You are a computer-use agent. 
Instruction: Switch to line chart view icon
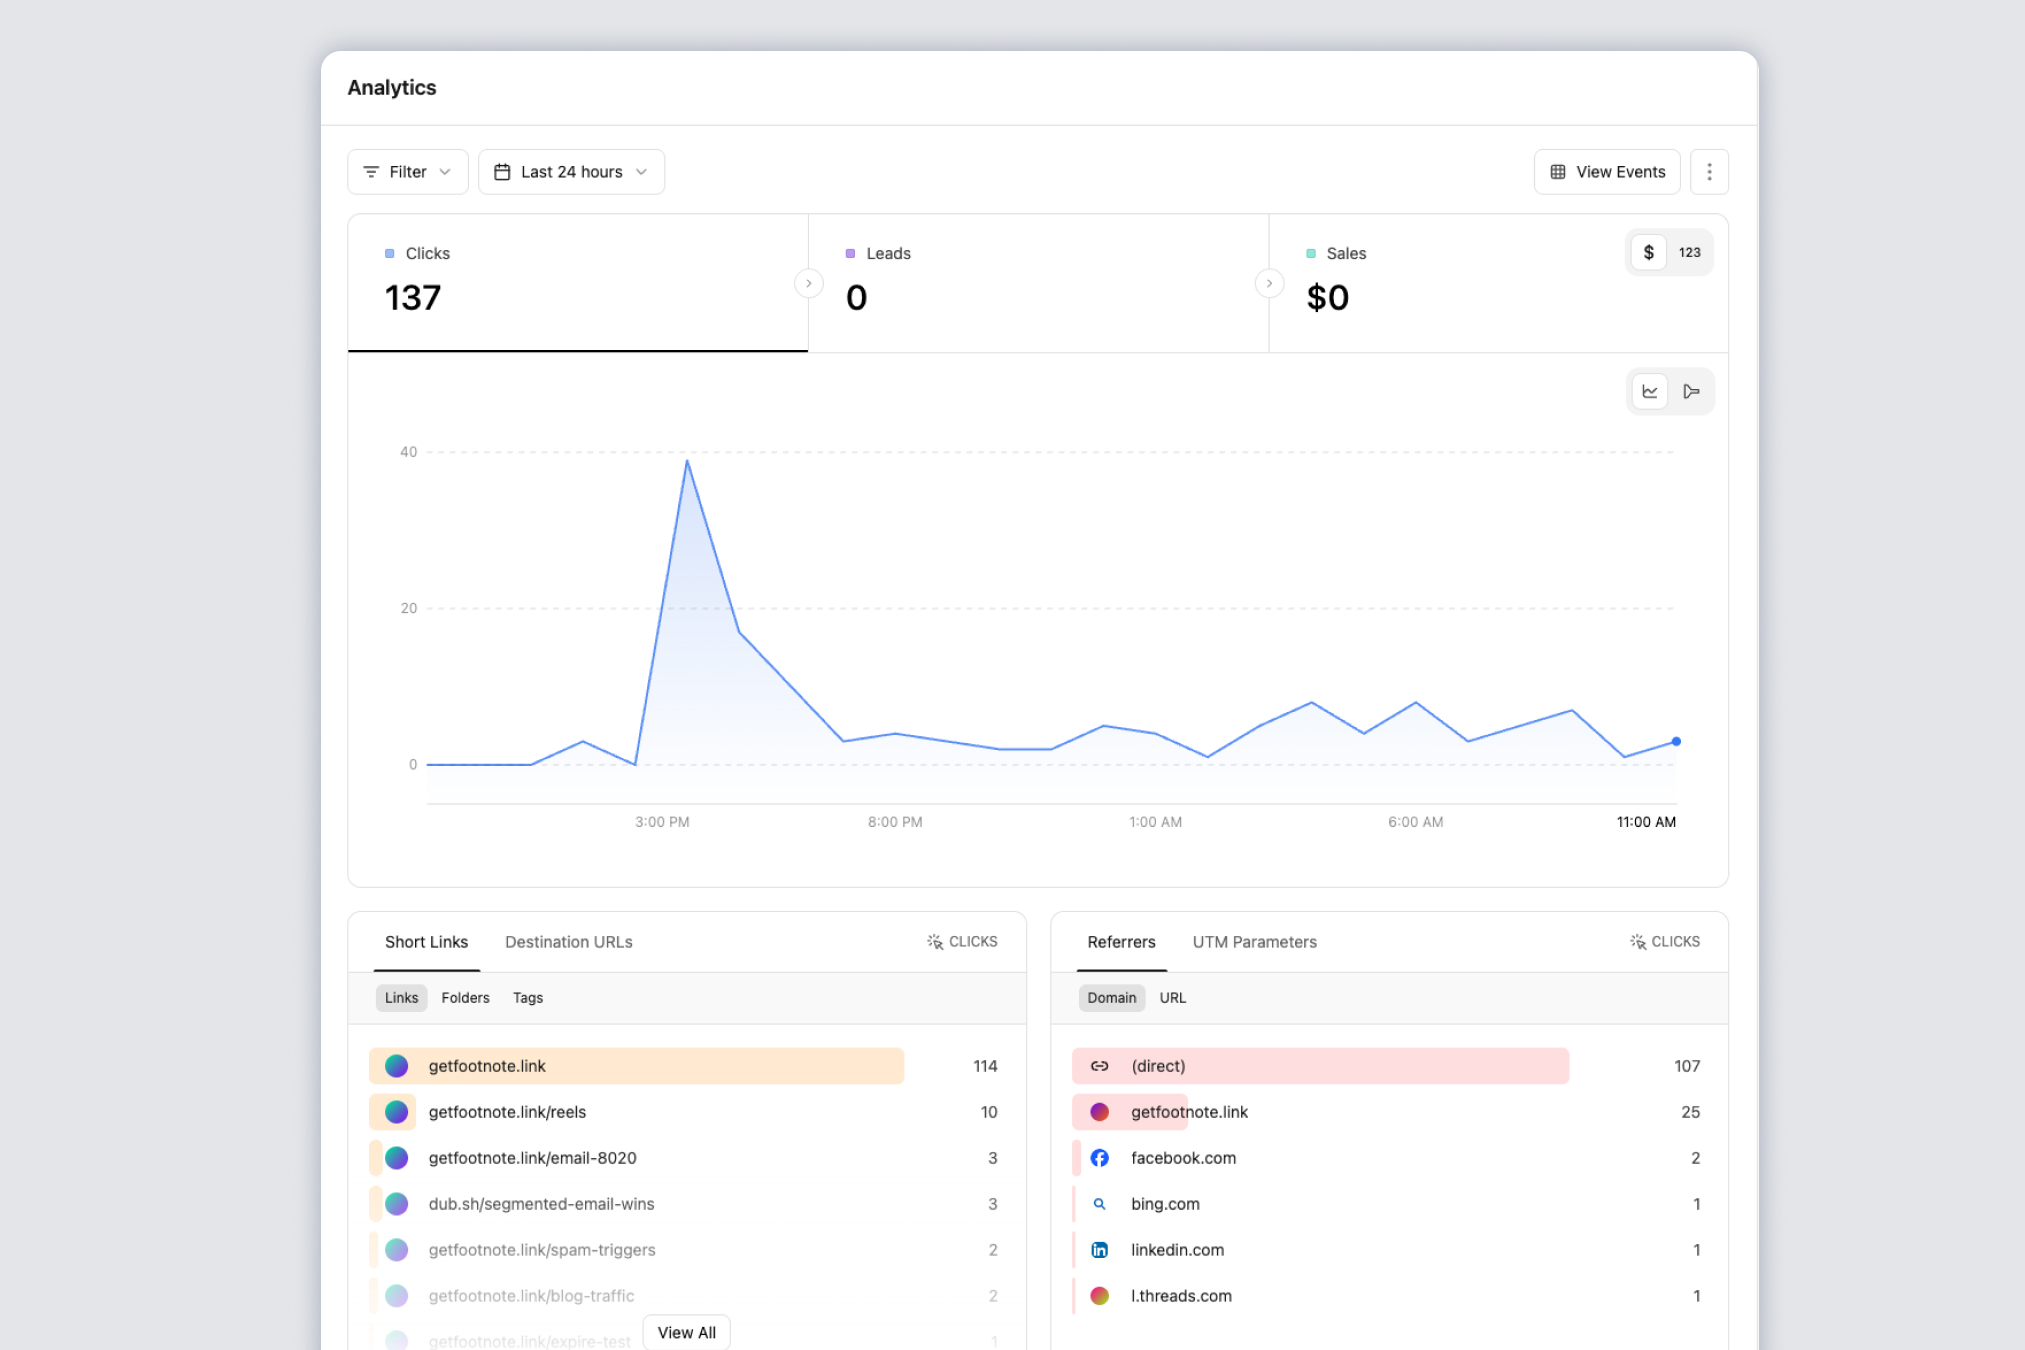coord(1650,391)
